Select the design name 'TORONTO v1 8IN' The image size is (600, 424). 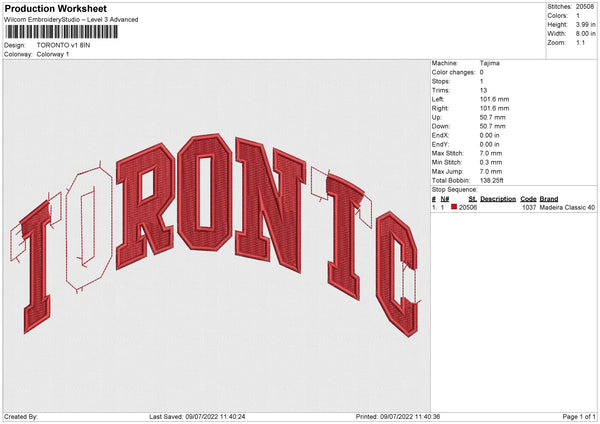tap(64, 45)
